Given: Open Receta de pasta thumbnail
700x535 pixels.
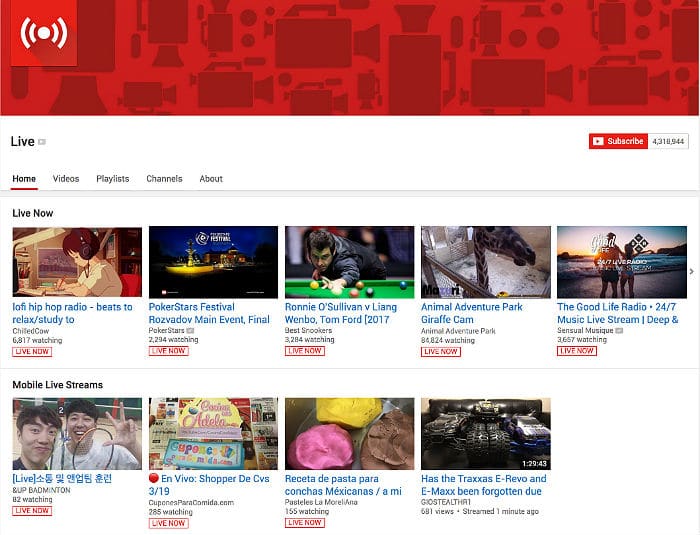Looking at the screenshot, I should click(x=350, y=434).
